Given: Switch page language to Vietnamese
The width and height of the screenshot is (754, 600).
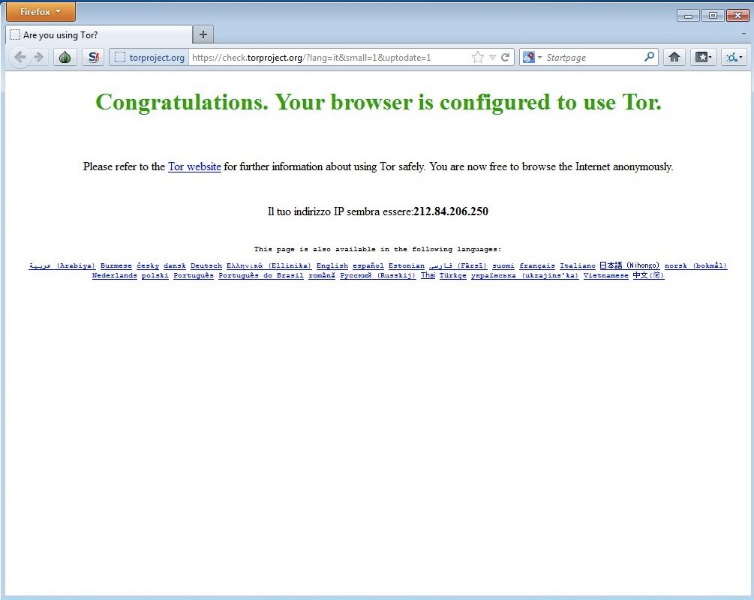Looking at the screenshot, I should [606, 275].
